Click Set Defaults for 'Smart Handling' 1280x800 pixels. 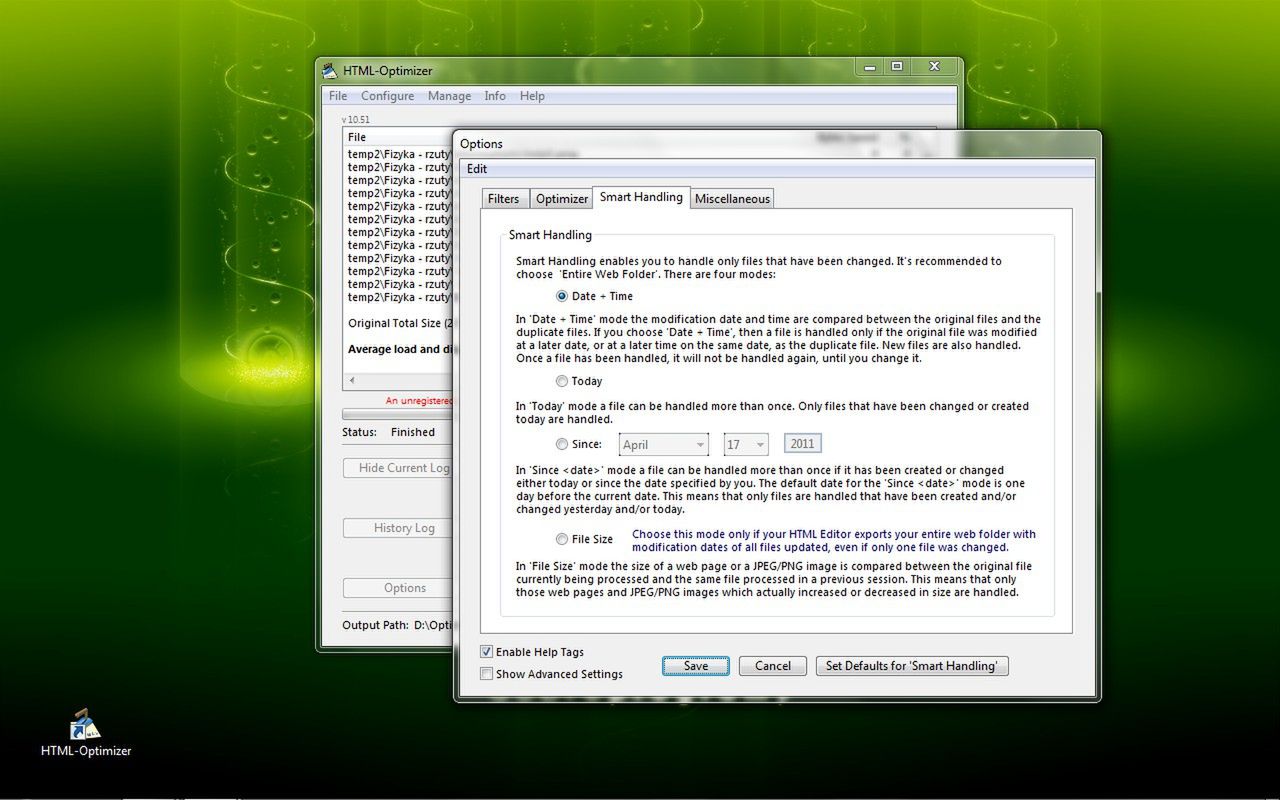912,666
